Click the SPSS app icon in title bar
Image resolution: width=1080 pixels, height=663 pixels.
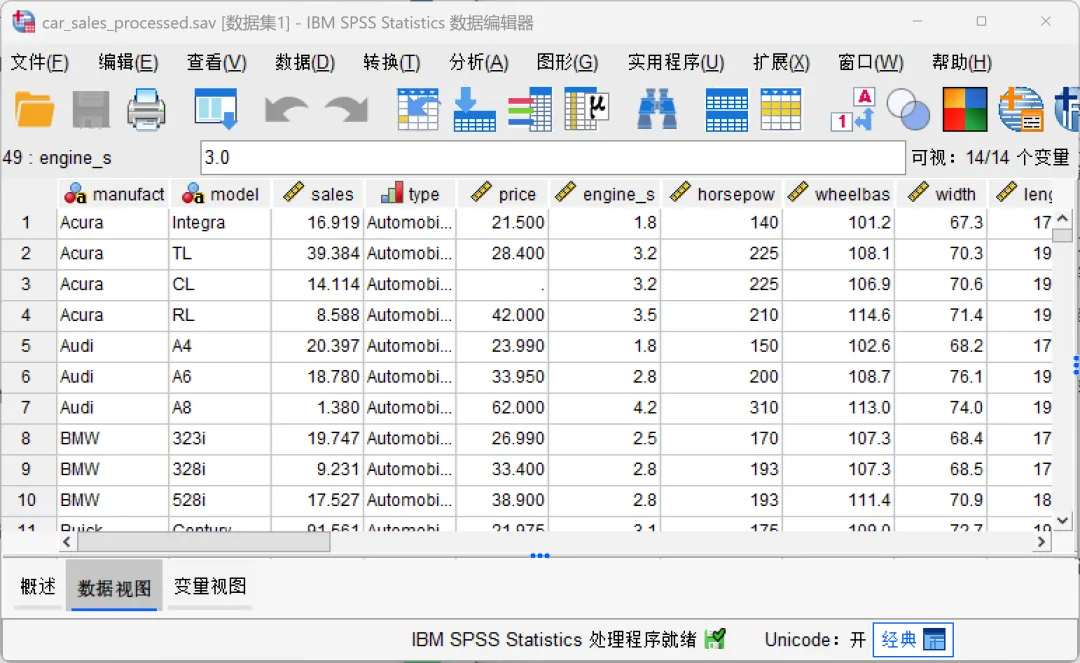click(23, 22)
